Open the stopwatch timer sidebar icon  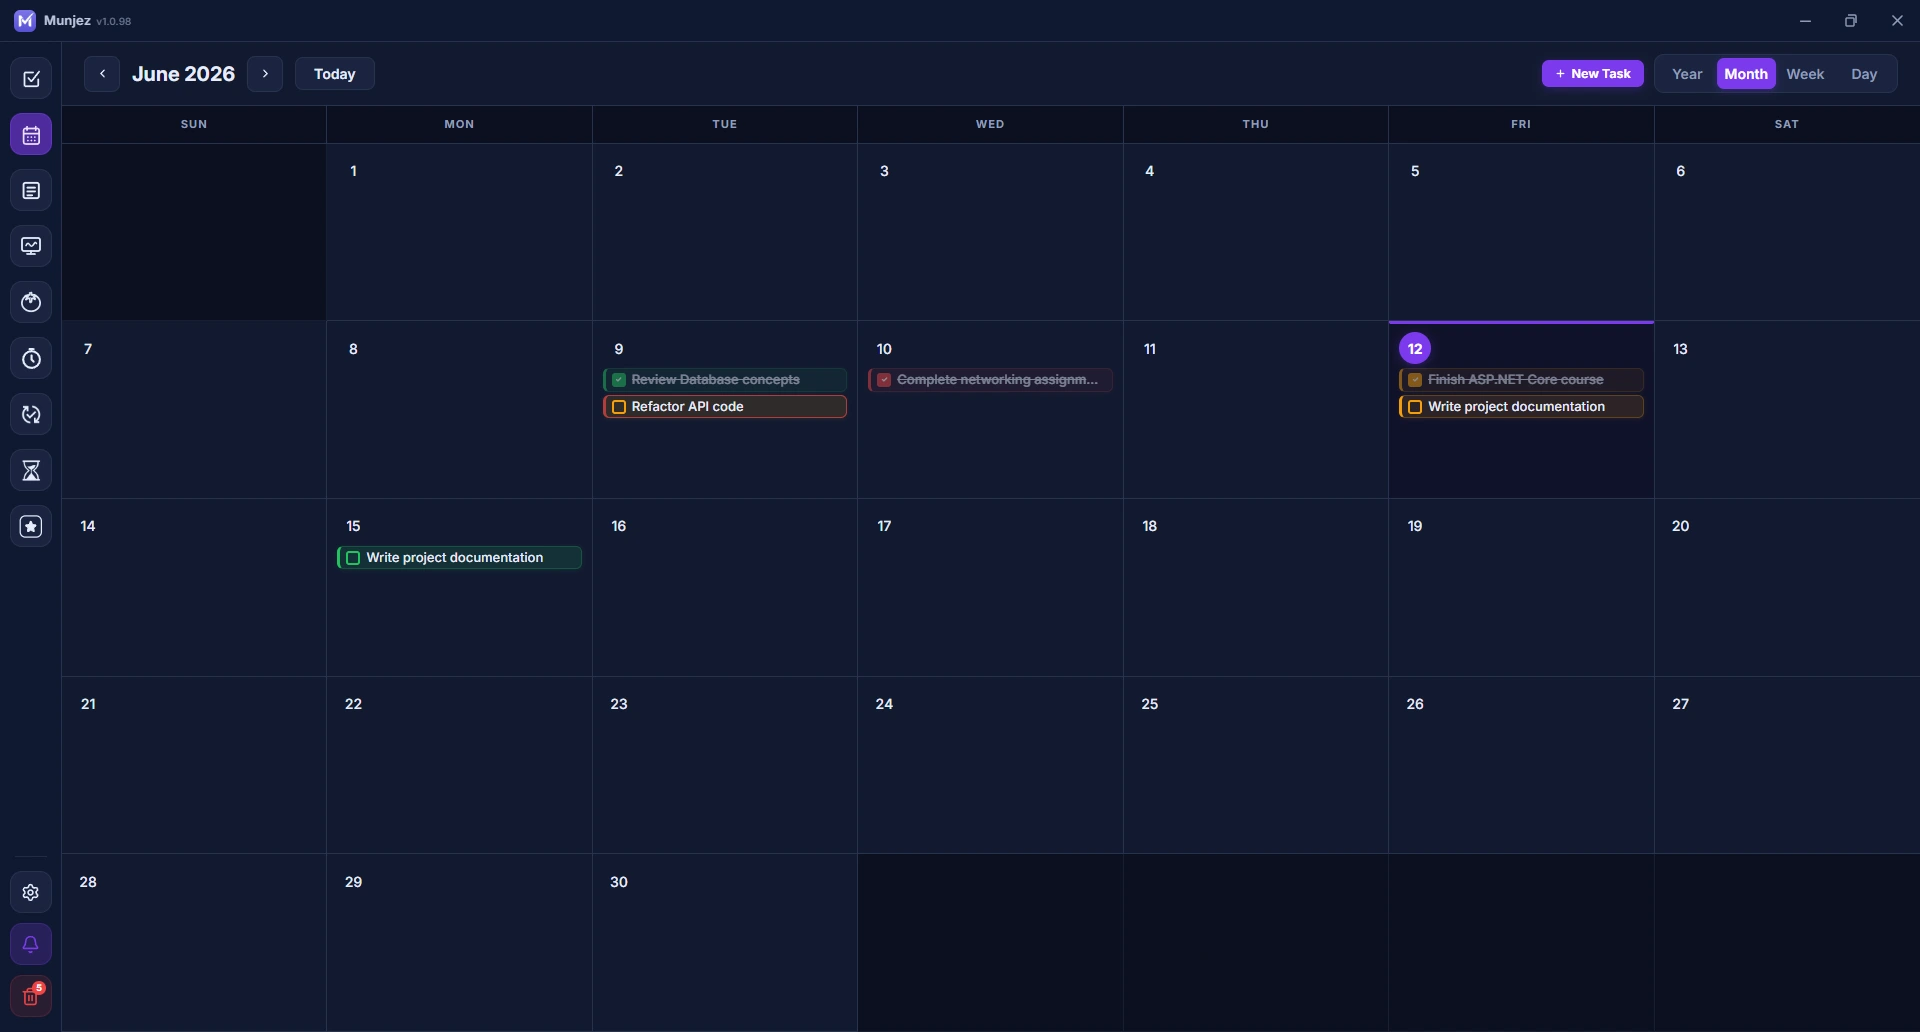(x=31, y=358)
